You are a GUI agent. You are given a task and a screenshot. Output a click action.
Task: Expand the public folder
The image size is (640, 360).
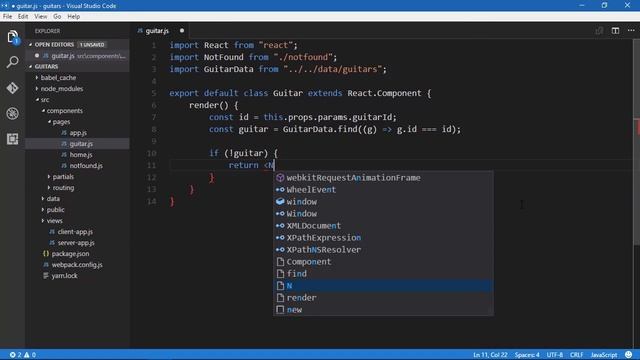pyautogui.click(x=55, y=210)
